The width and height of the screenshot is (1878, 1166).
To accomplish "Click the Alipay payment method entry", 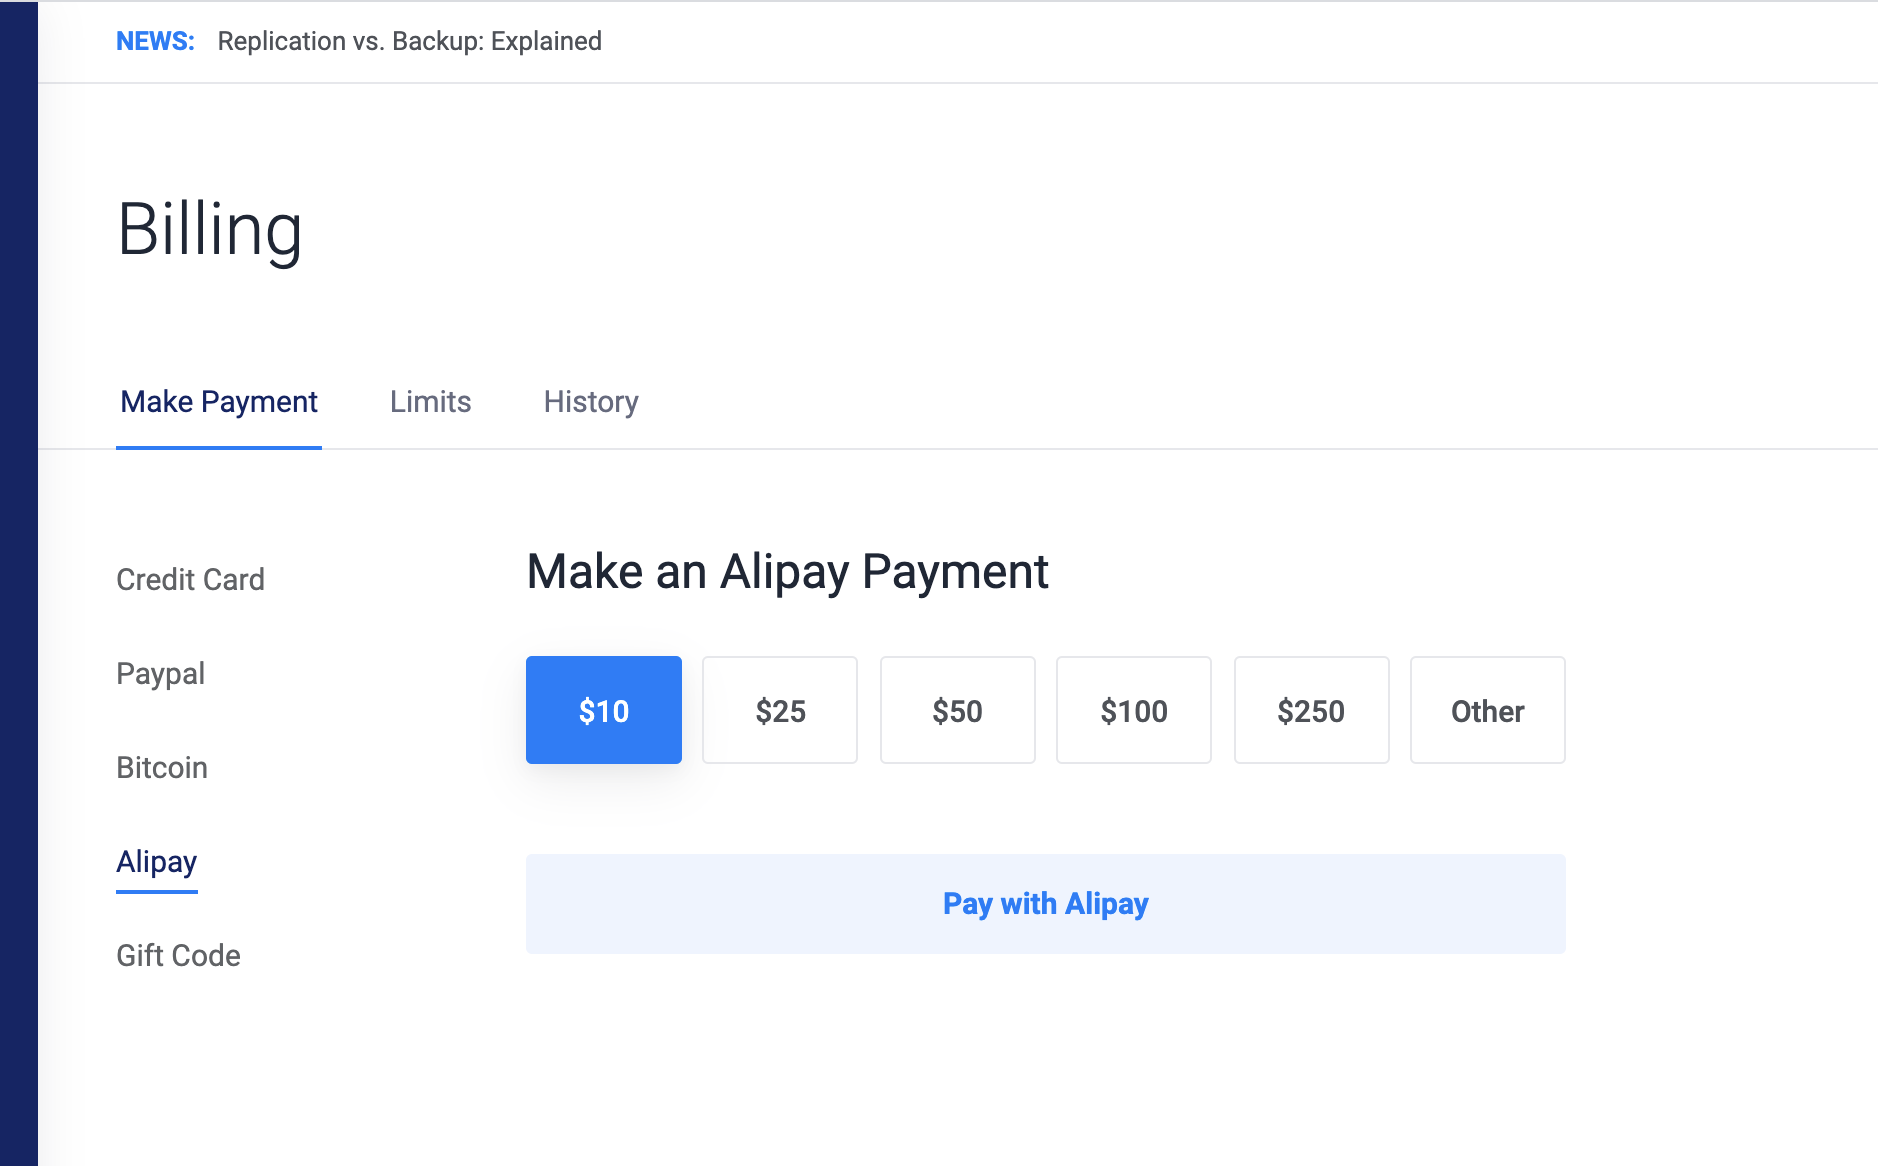I will pyautogui.click(x=157, y=862).
